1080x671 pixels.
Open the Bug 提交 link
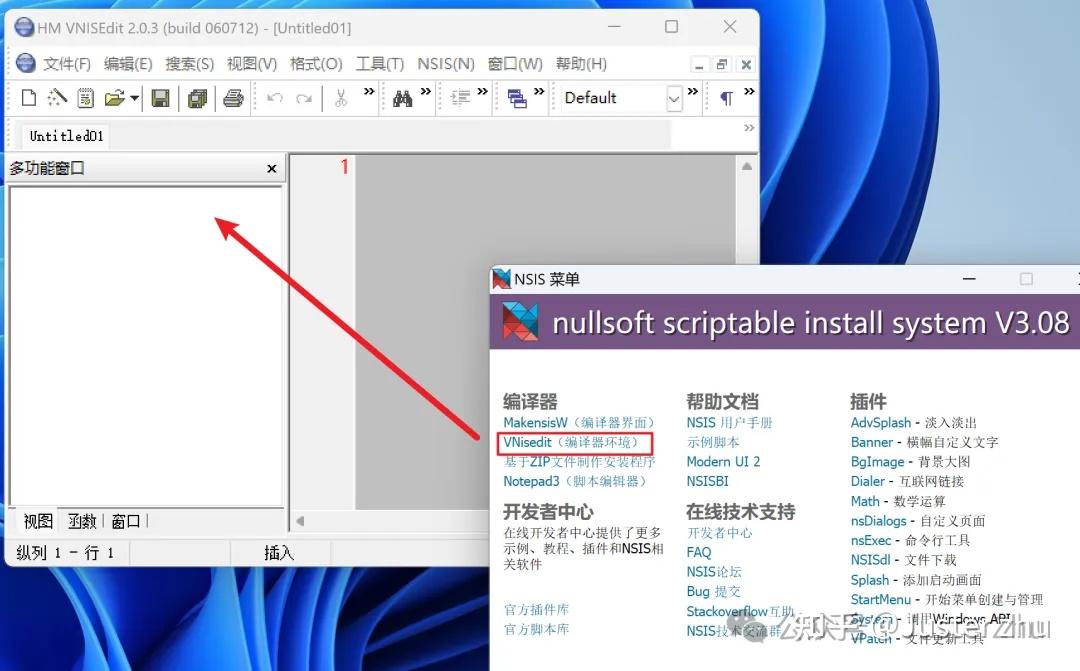click(714, 591)
